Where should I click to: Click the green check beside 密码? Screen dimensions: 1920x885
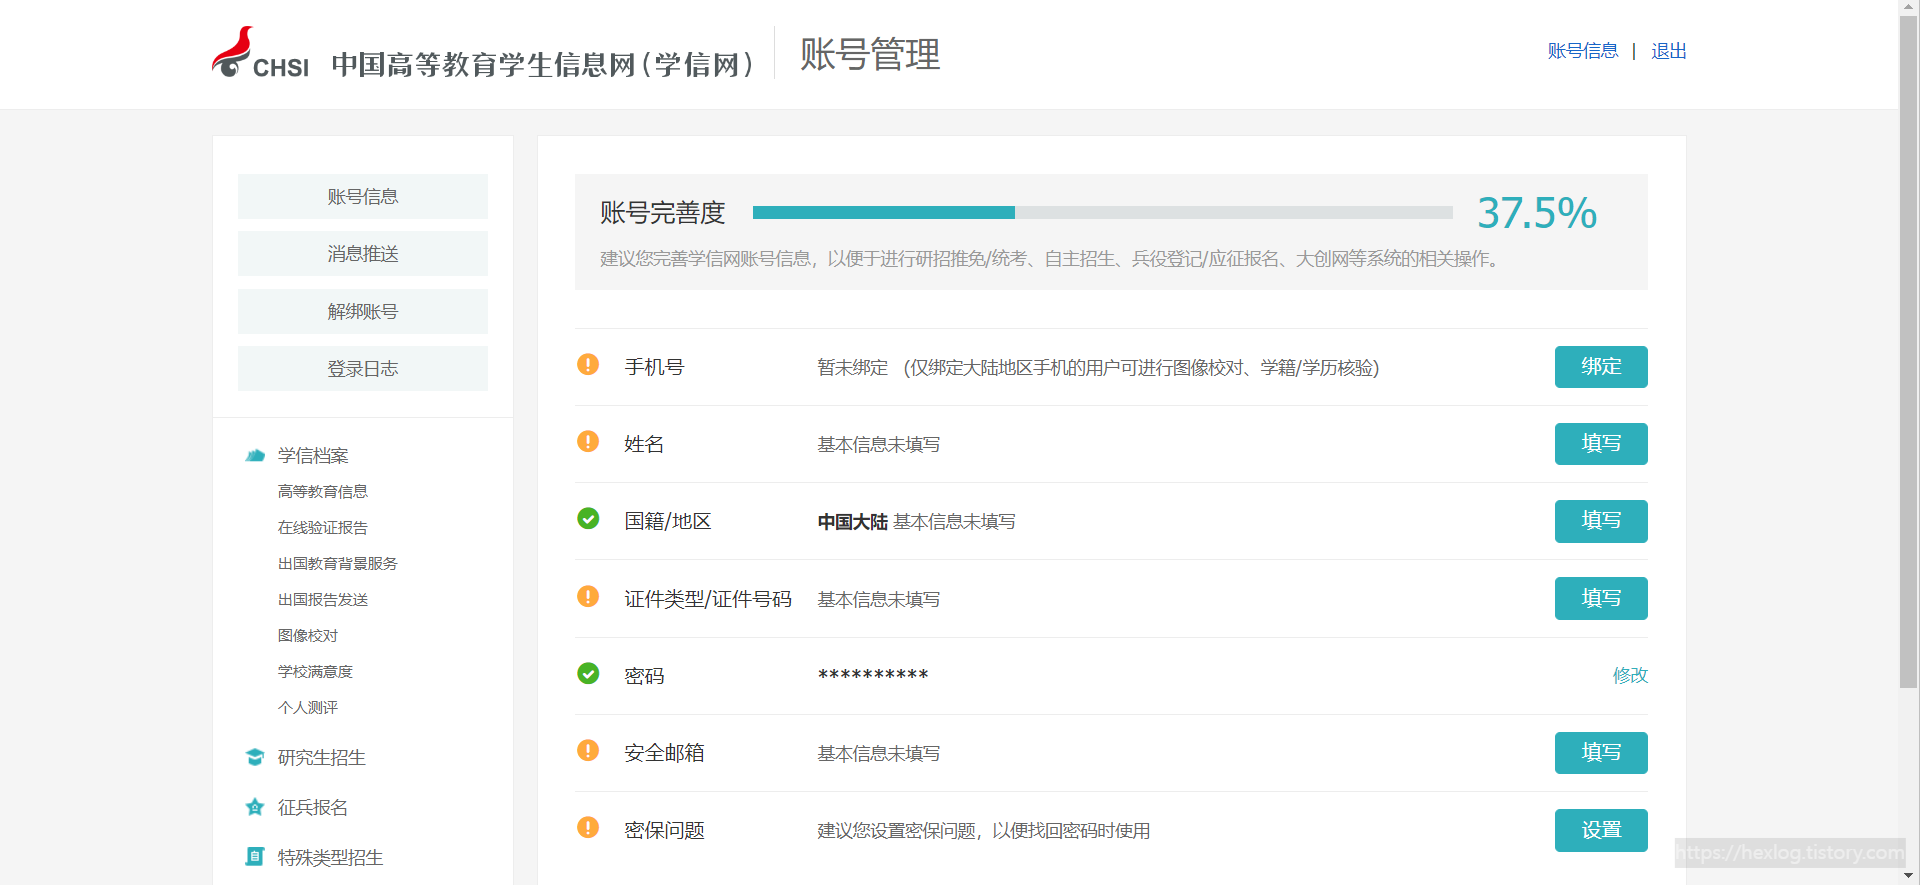click(x=588, y=673)
